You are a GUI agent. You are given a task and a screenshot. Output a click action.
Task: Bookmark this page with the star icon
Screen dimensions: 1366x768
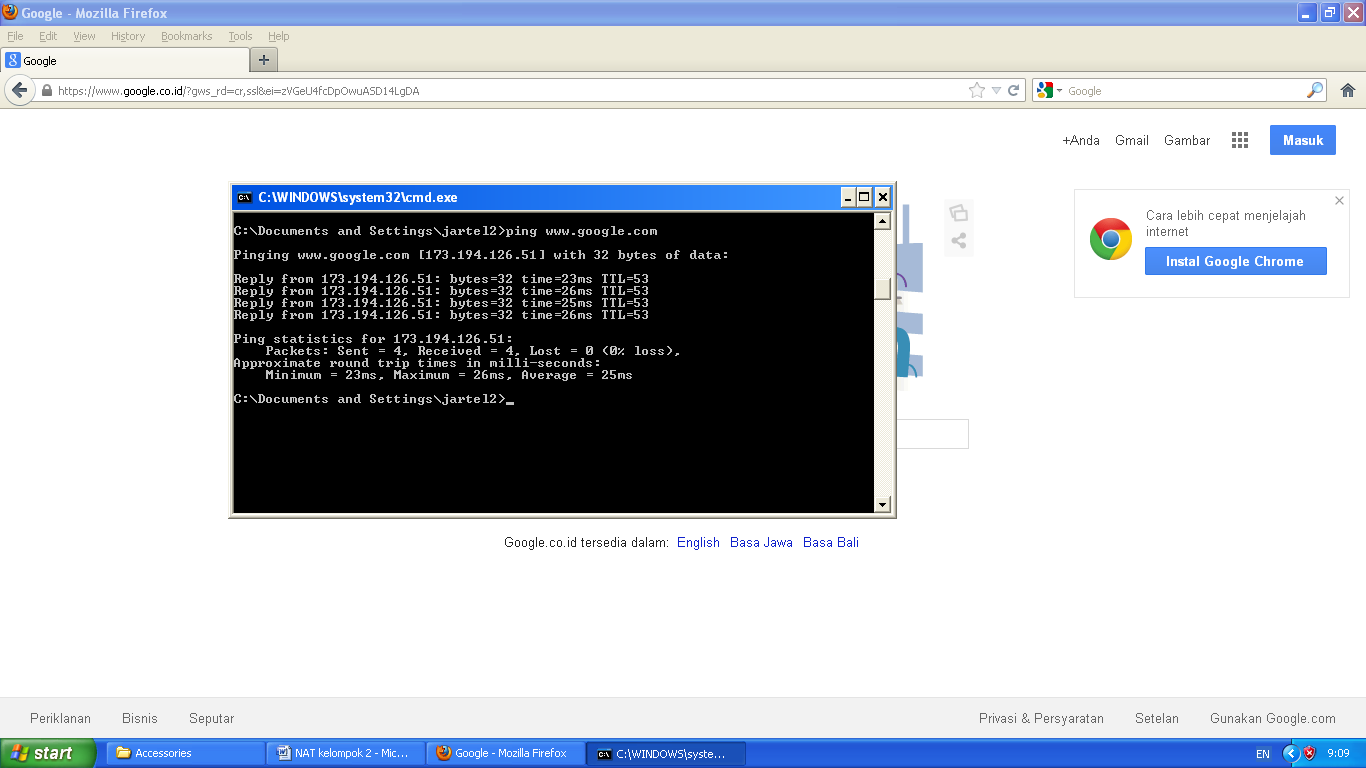pyautogui.click(x=976, y=90)
